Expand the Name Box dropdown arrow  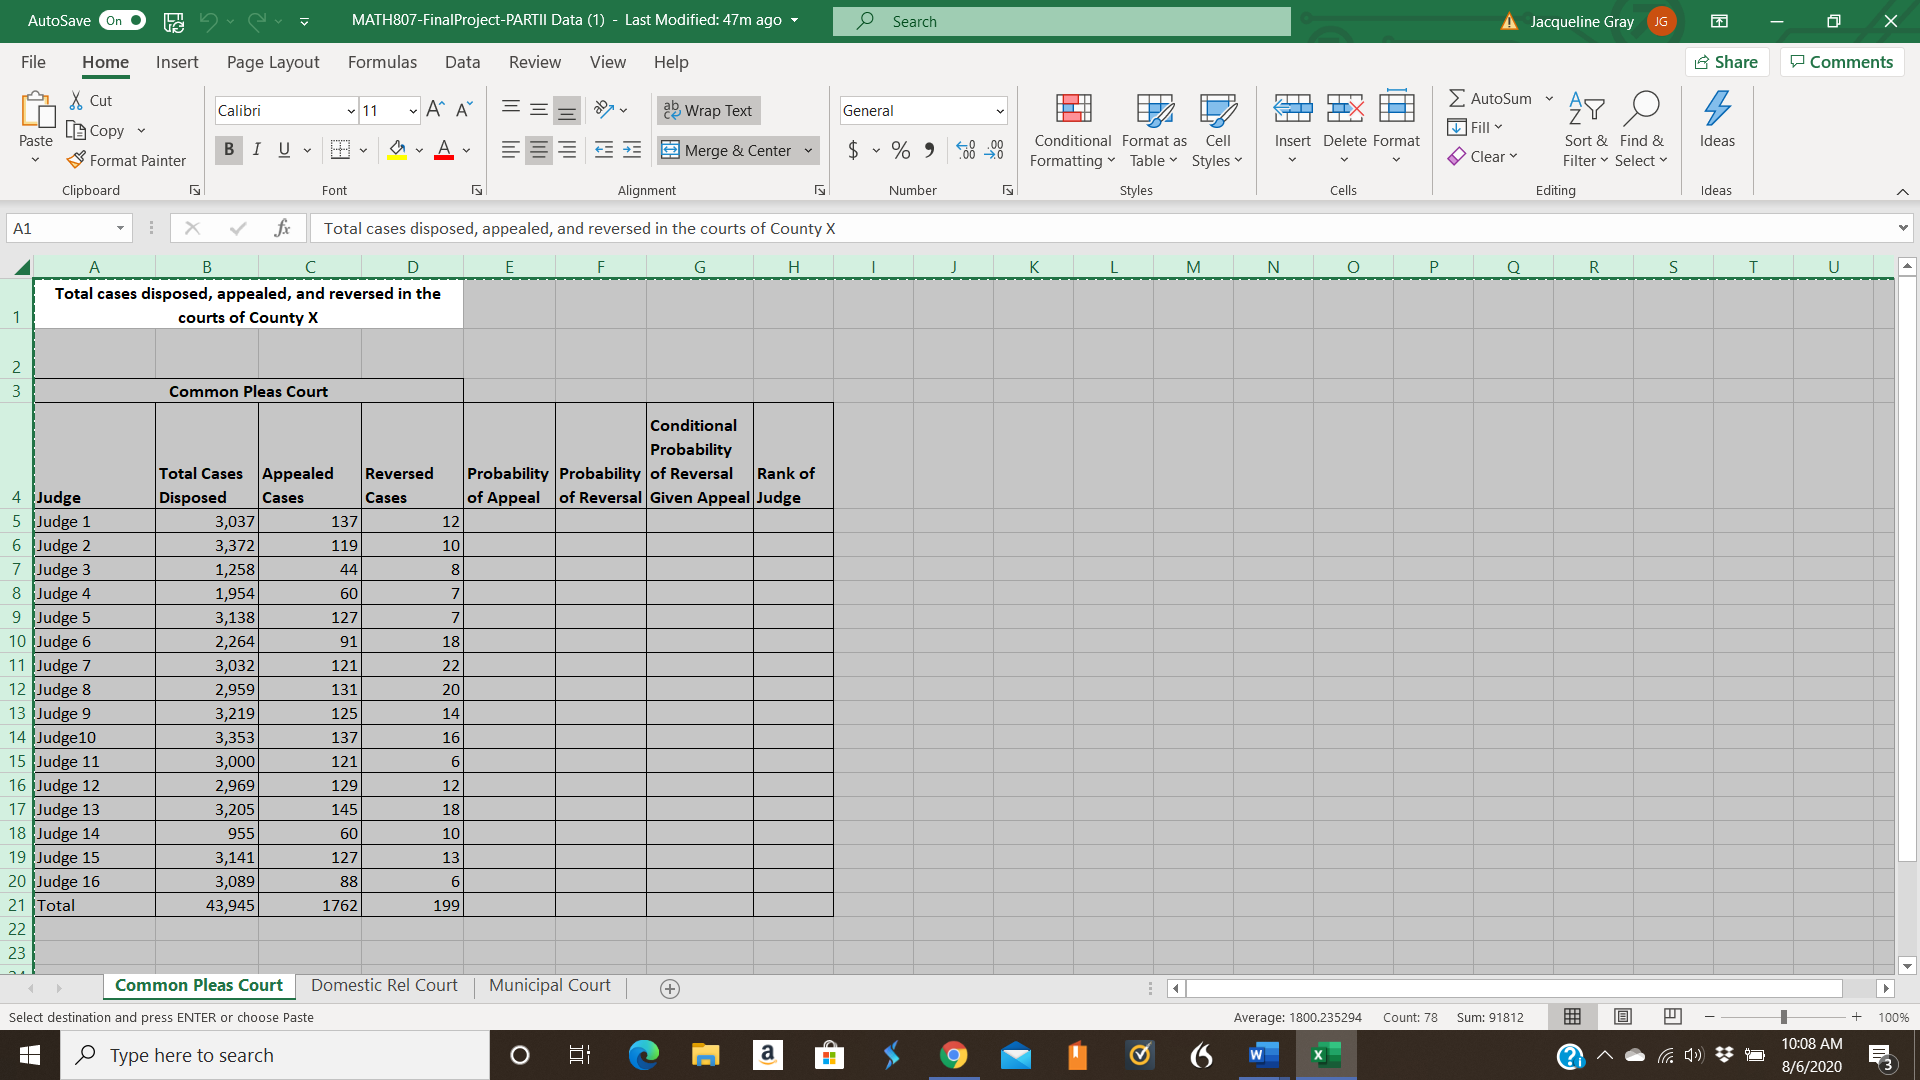(x=120, y=228)
